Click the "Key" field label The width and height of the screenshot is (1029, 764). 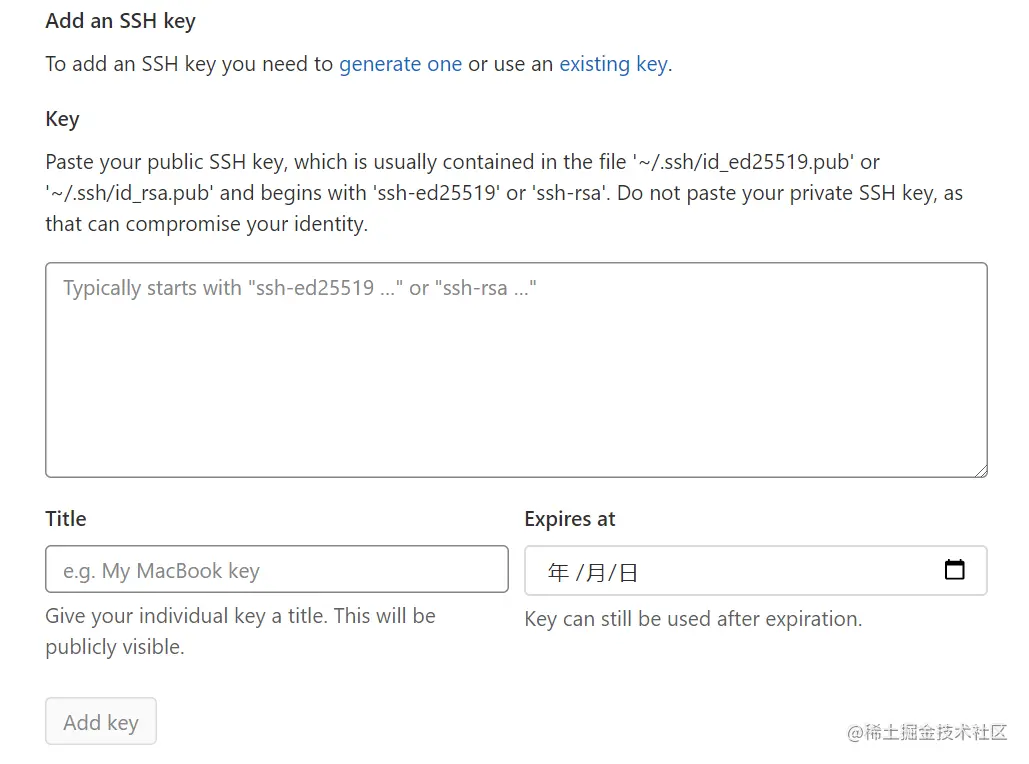tap(62, 119)
